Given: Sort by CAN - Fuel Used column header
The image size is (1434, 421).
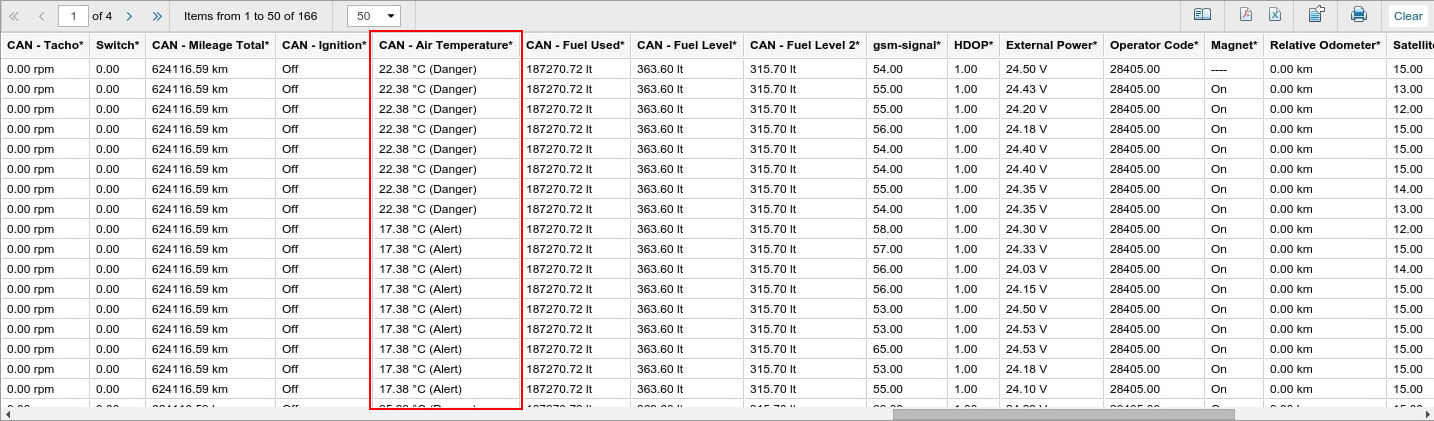Looking at the screenshot, I should pos(575,45).
